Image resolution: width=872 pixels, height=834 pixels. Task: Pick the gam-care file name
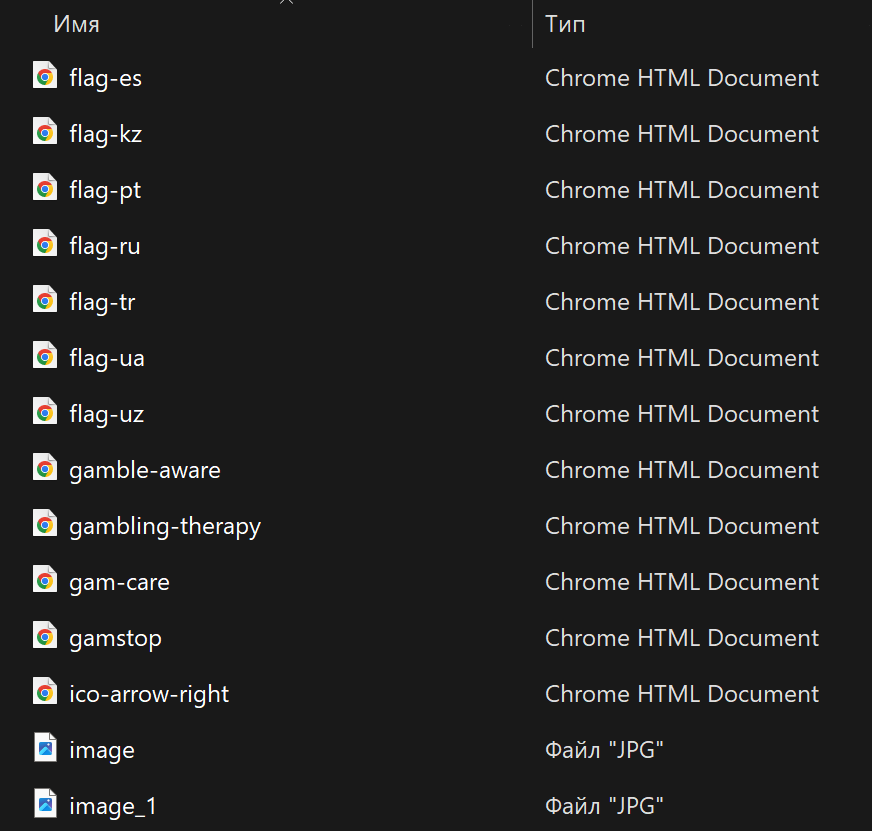click(119, 582)
